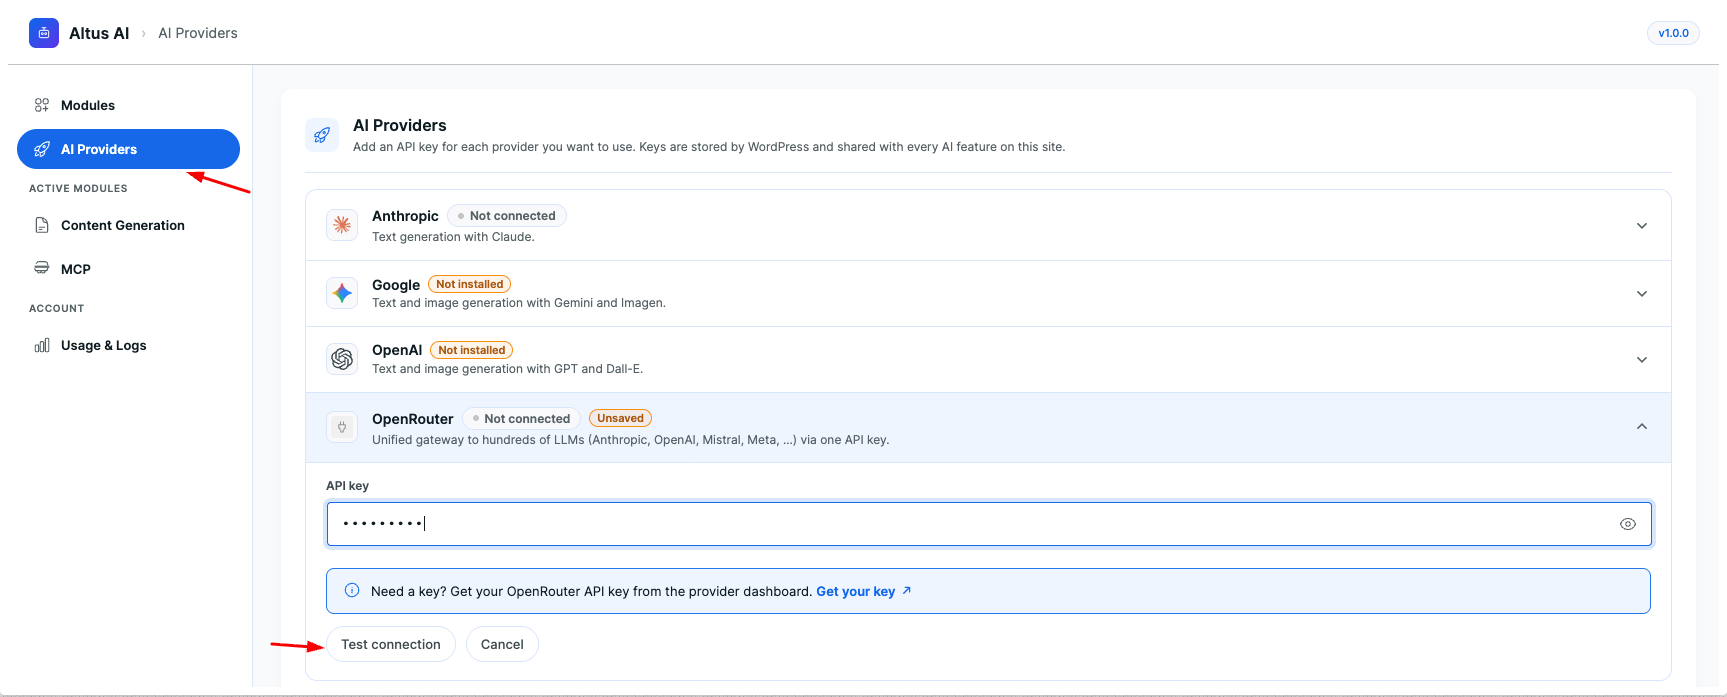Click the info icon in the key notice
The image size is (1727, 697).
click(x=352, y=590)
